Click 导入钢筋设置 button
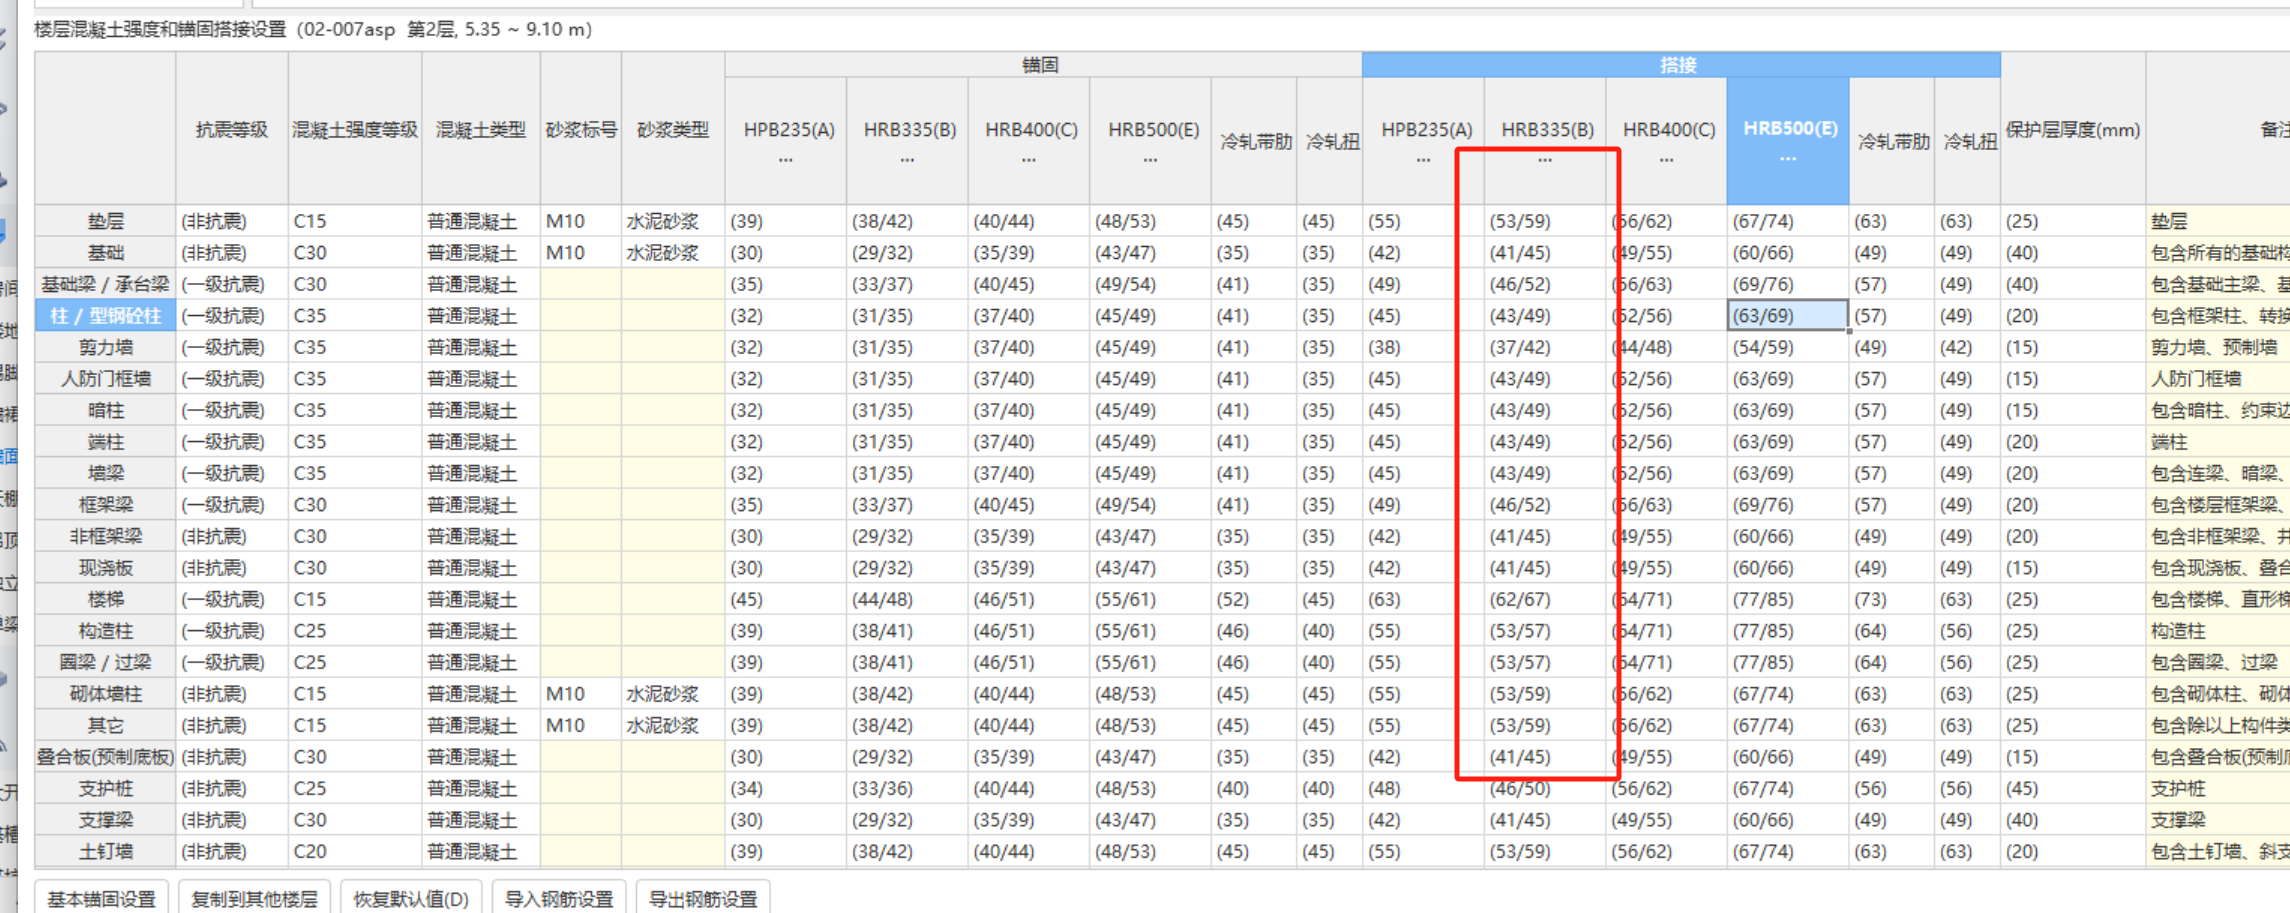The width and height of the screenshot is (2290, 913). pos(559,898)
